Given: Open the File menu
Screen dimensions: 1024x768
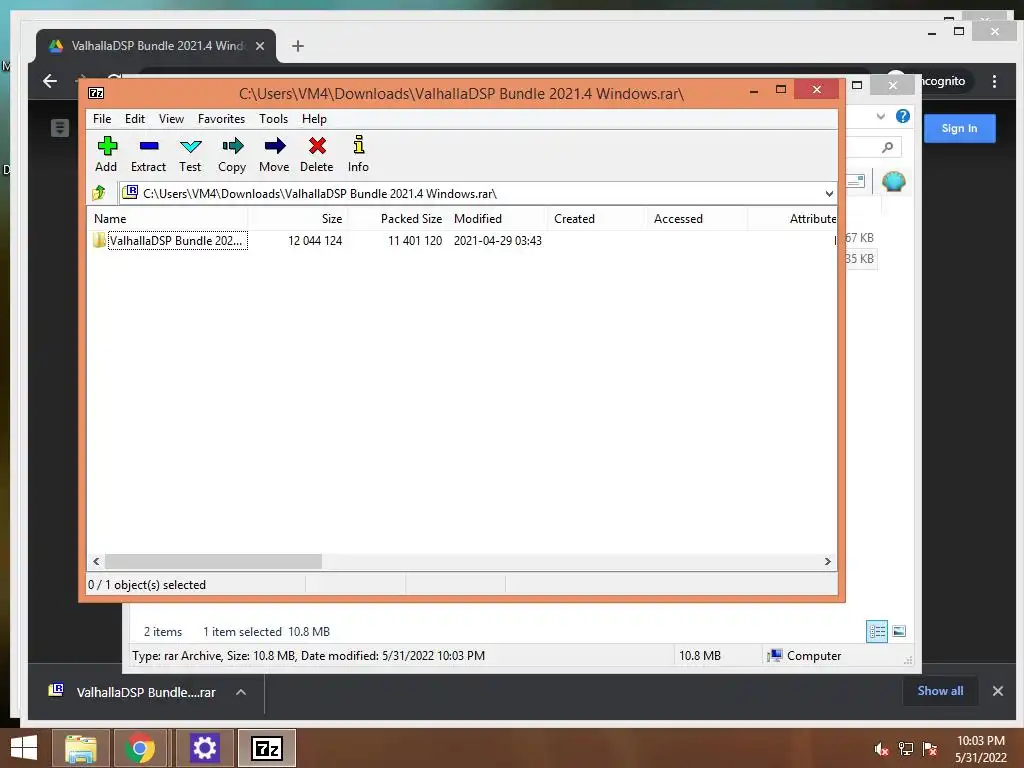Looking at the screenshot, I should click(x=102, y=119).
